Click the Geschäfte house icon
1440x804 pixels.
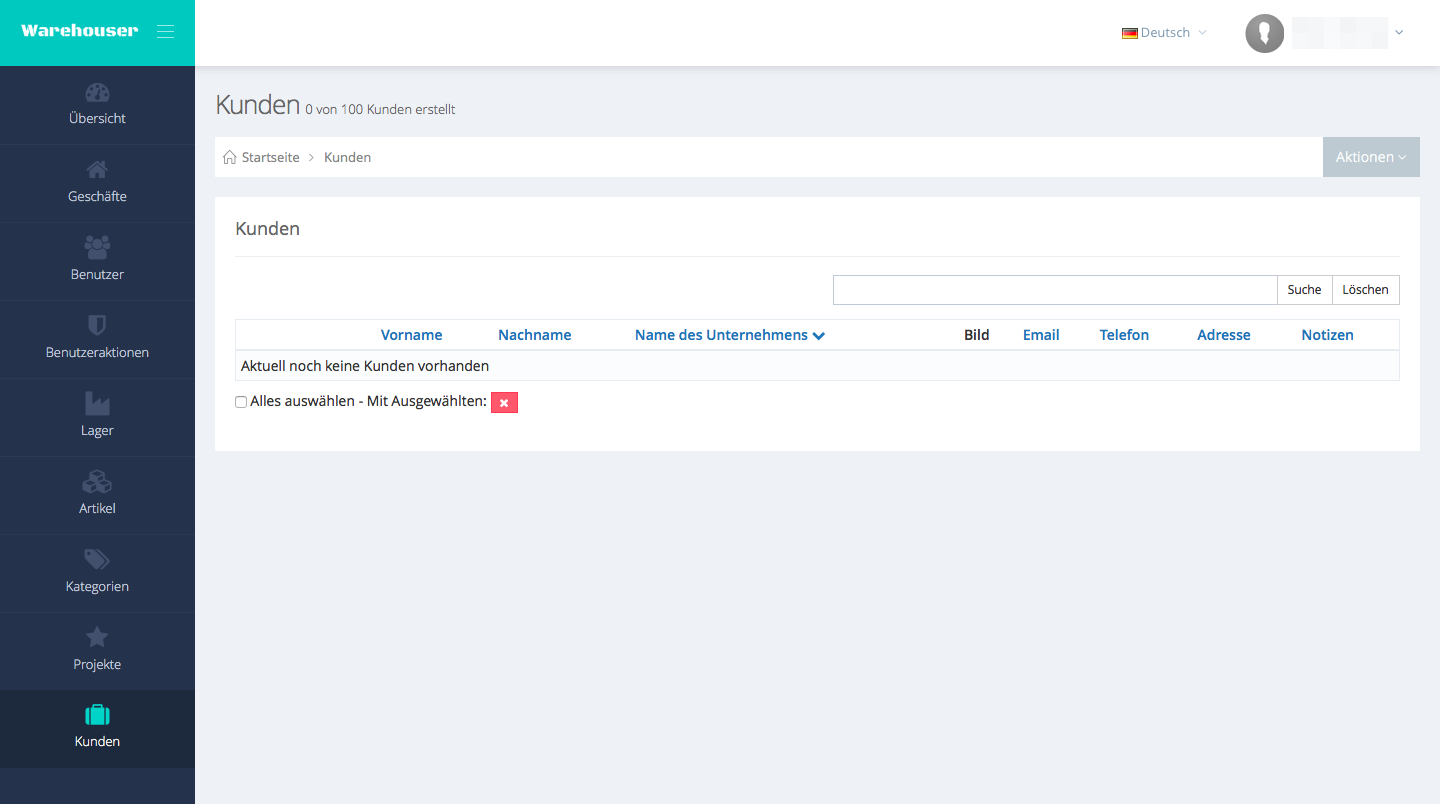(97, 171)
